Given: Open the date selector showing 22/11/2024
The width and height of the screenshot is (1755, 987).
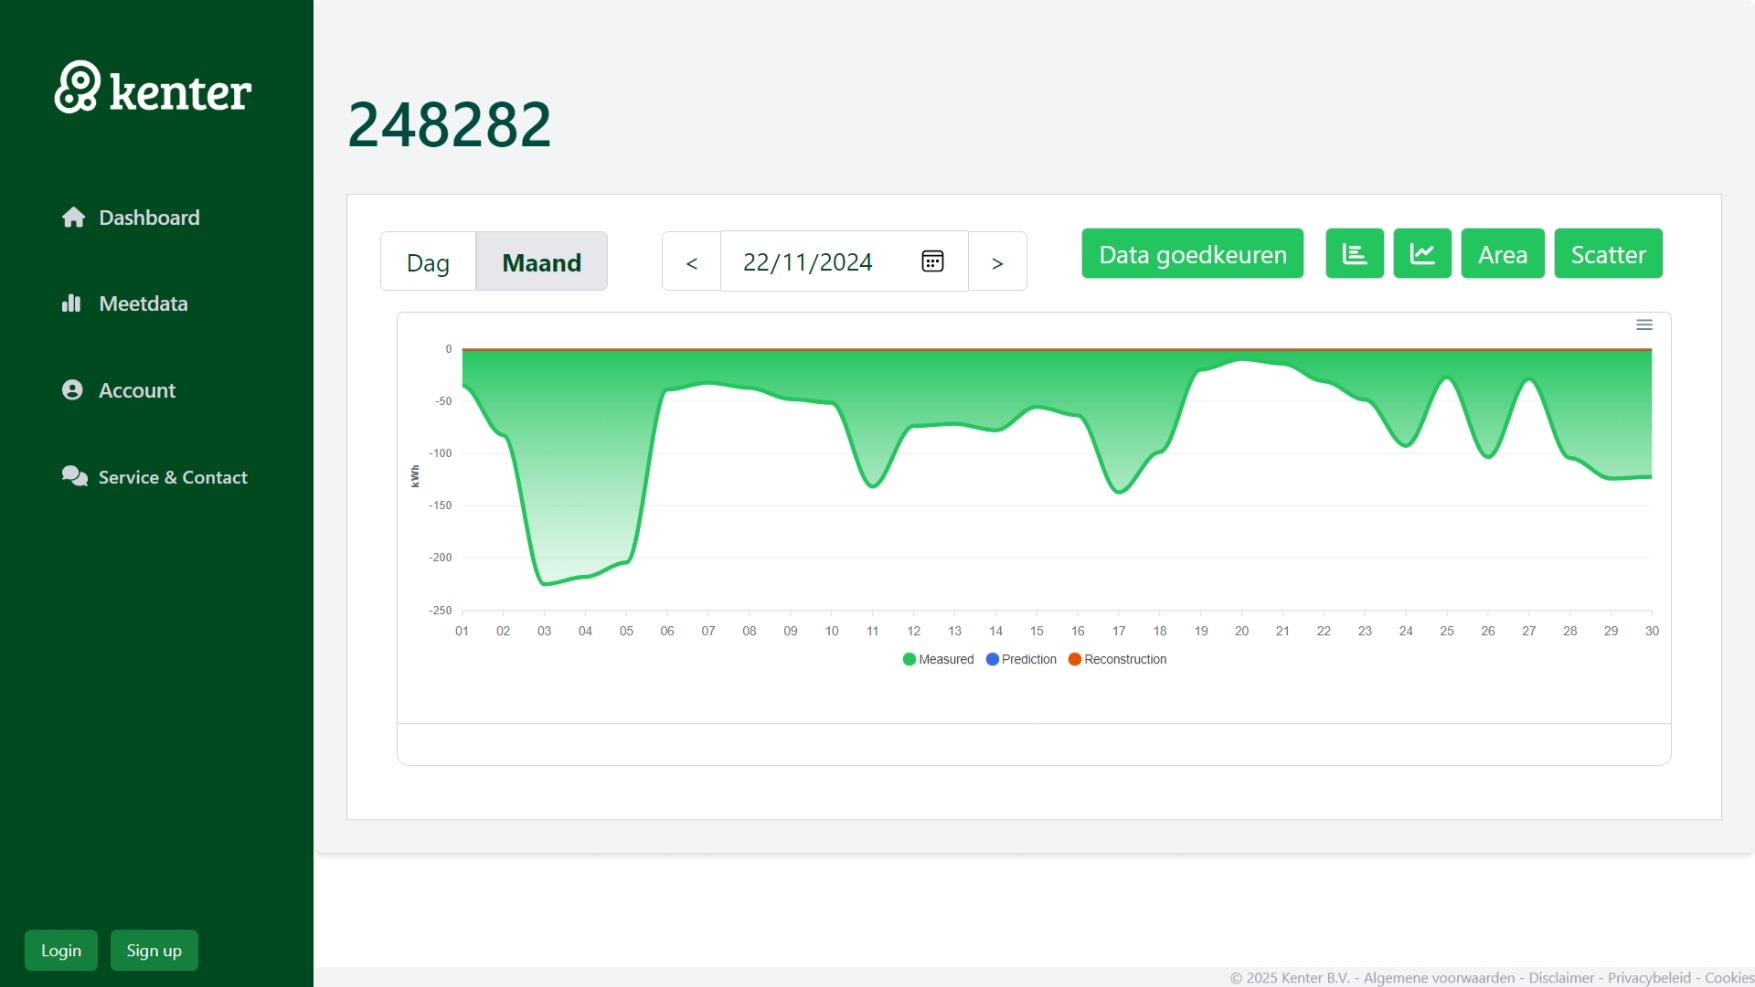Looking at the screenshot, I should tap(806, 261).
